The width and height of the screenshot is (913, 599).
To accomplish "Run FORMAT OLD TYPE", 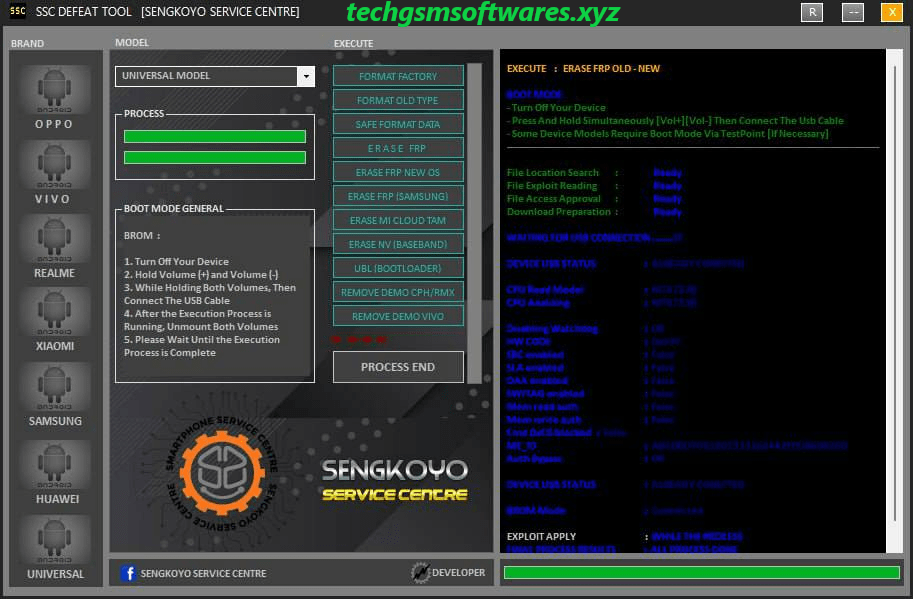I will point(398,100).
